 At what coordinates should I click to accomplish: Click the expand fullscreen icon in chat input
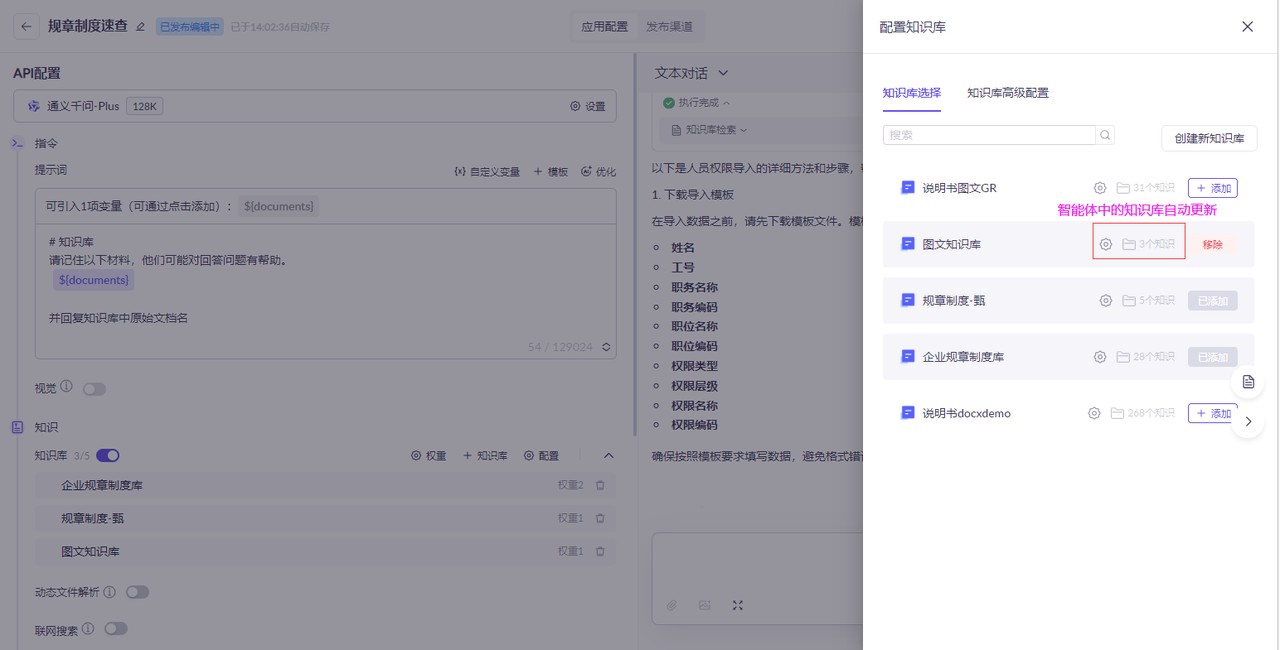click(737, 605)
